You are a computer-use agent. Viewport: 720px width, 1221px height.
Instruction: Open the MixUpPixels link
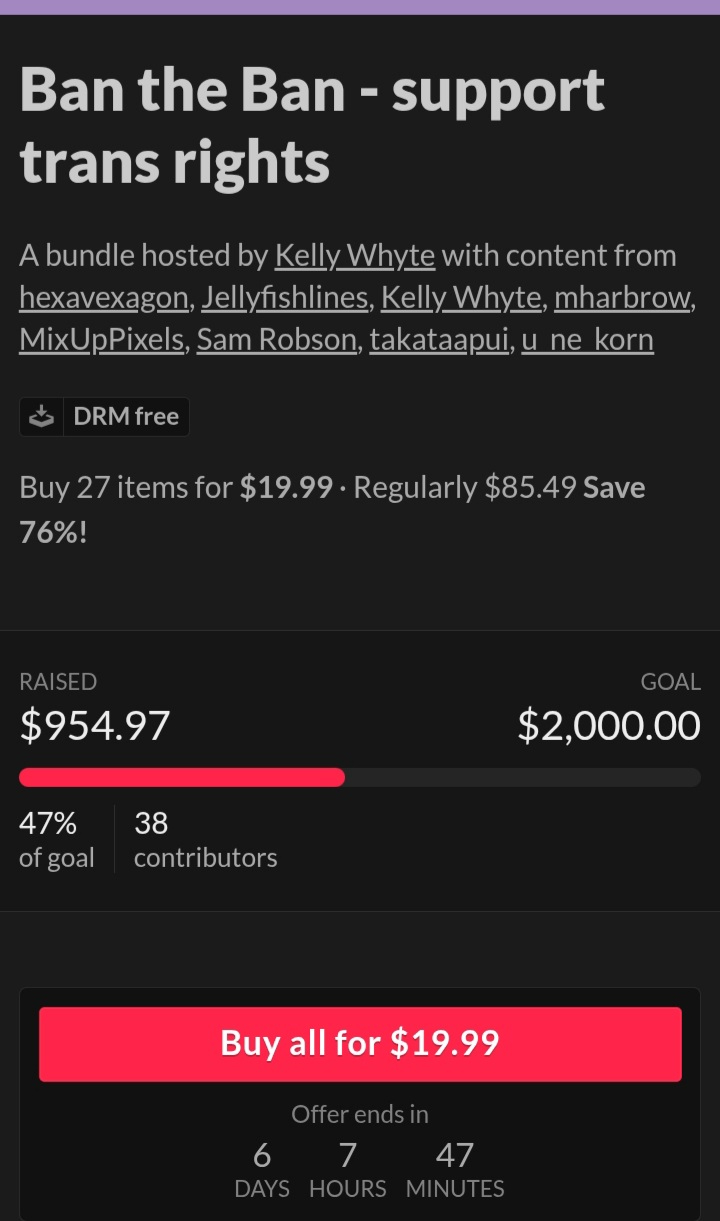[x=102, y=340]
